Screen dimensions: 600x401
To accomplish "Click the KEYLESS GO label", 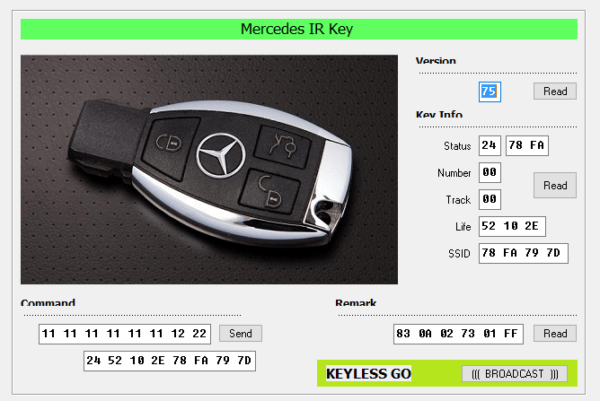I will tap(368, 374).
